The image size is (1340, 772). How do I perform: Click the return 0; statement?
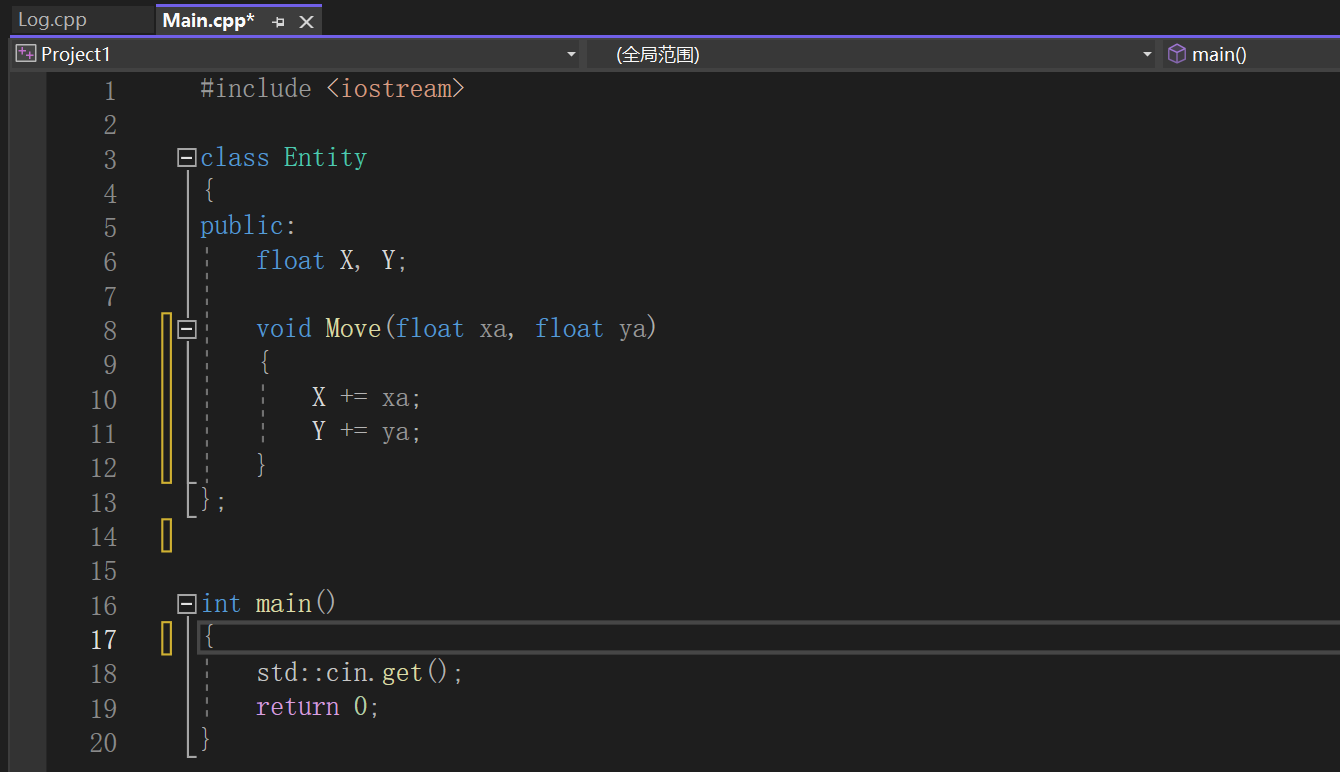[318, 707]
